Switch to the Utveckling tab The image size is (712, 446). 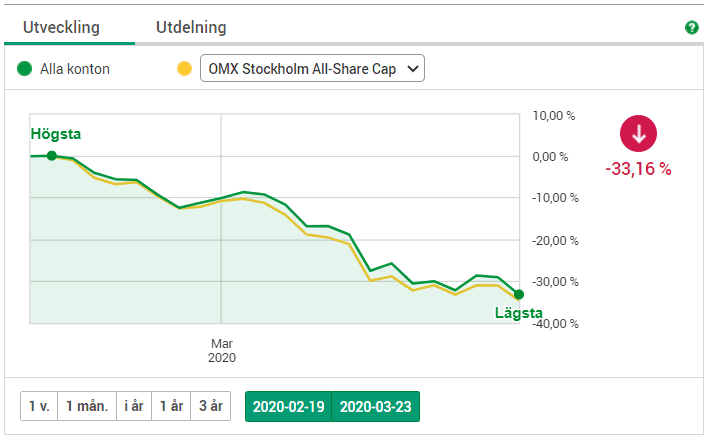[69, 28]
